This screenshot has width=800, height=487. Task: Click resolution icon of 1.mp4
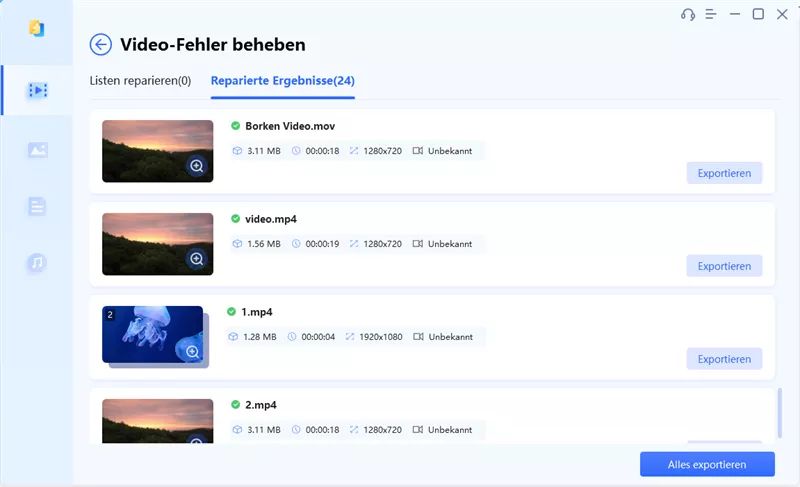click(x=349, y=337)
